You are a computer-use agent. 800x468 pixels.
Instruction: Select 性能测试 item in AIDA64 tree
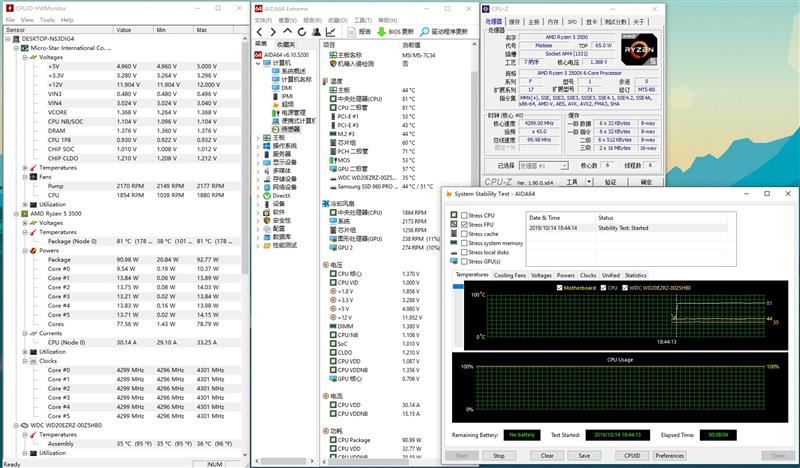(280, 245)
